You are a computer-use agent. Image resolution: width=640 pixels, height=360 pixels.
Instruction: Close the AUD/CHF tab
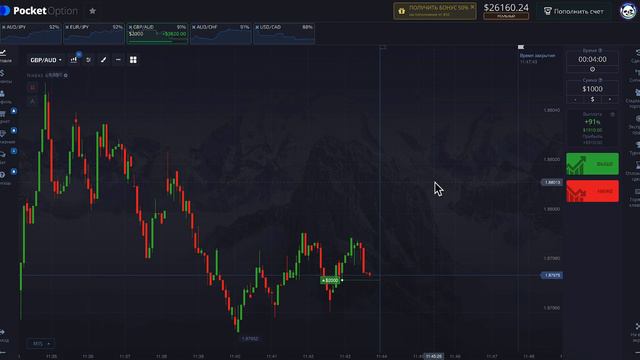click(193, 27)
